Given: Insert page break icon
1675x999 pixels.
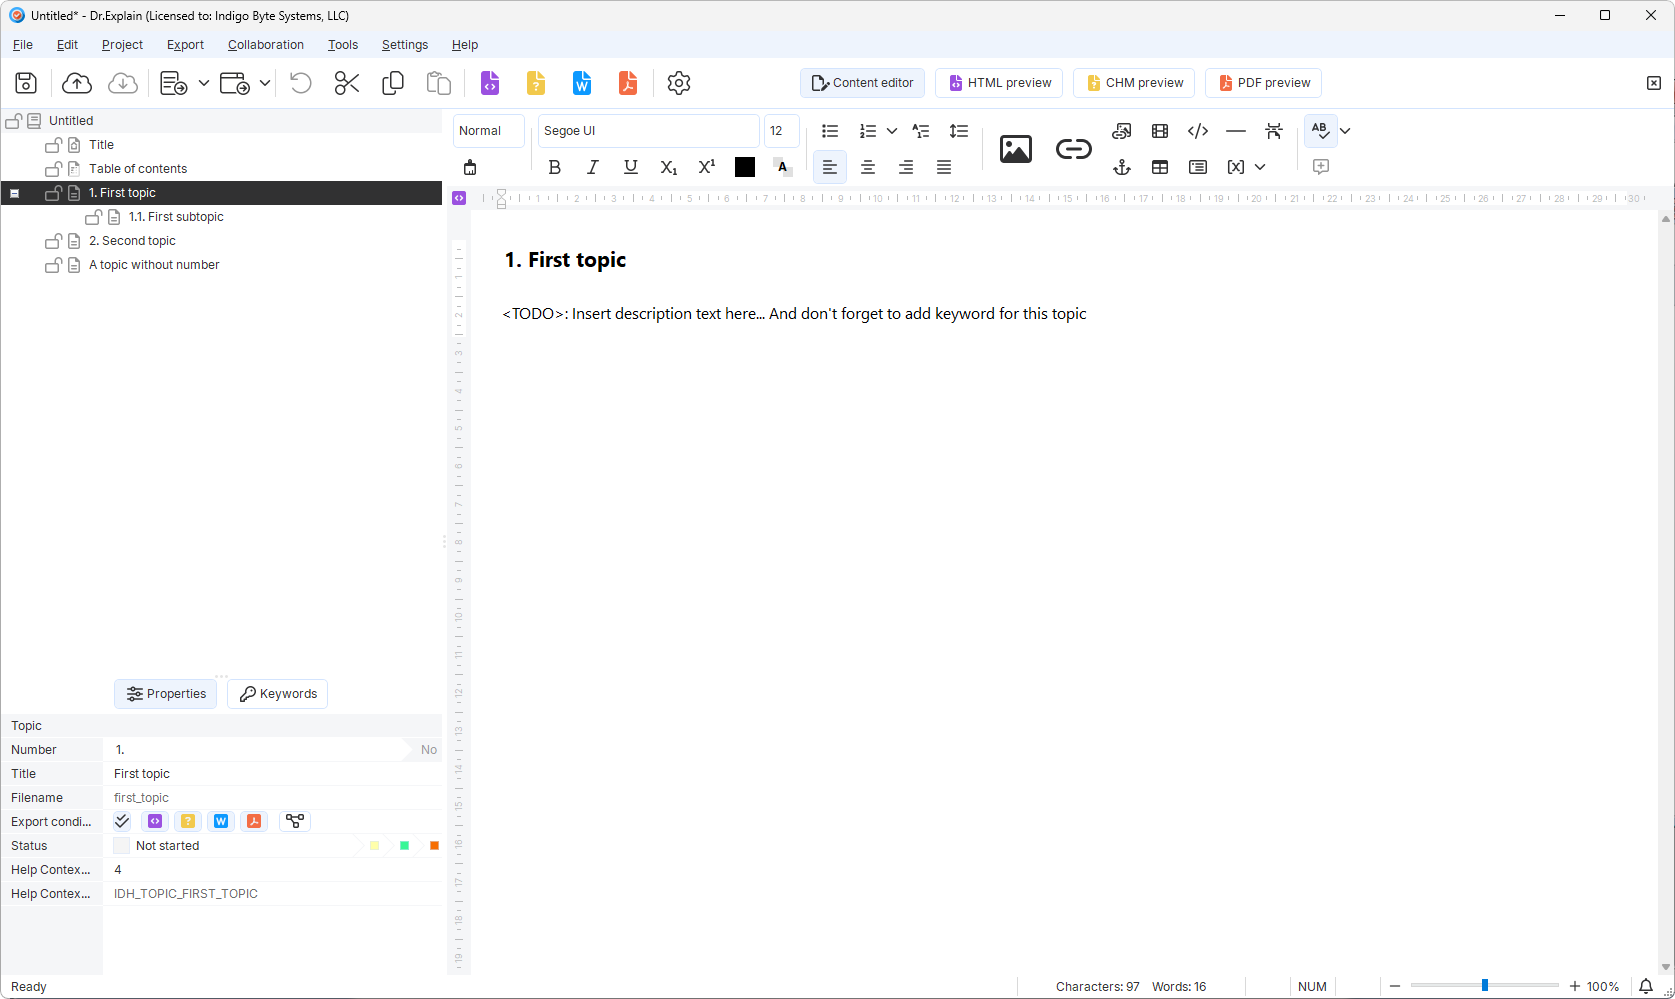Looking at the screenshot, I should point(1274,131).
